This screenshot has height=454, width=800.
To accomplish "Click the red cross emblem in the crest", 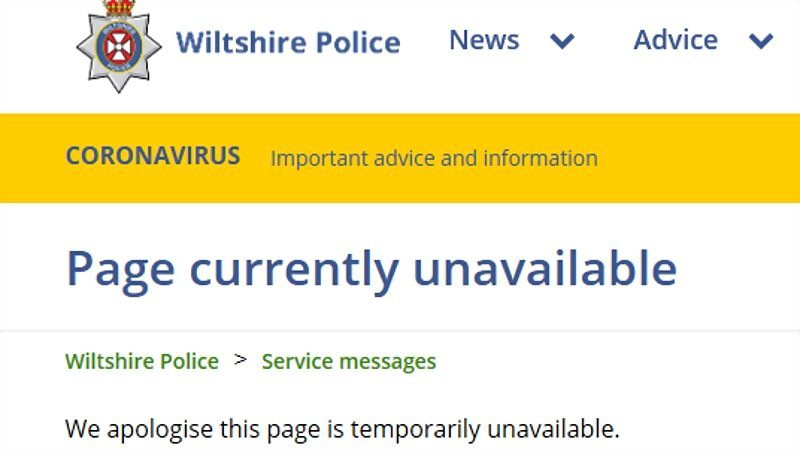I will (119, 47).
